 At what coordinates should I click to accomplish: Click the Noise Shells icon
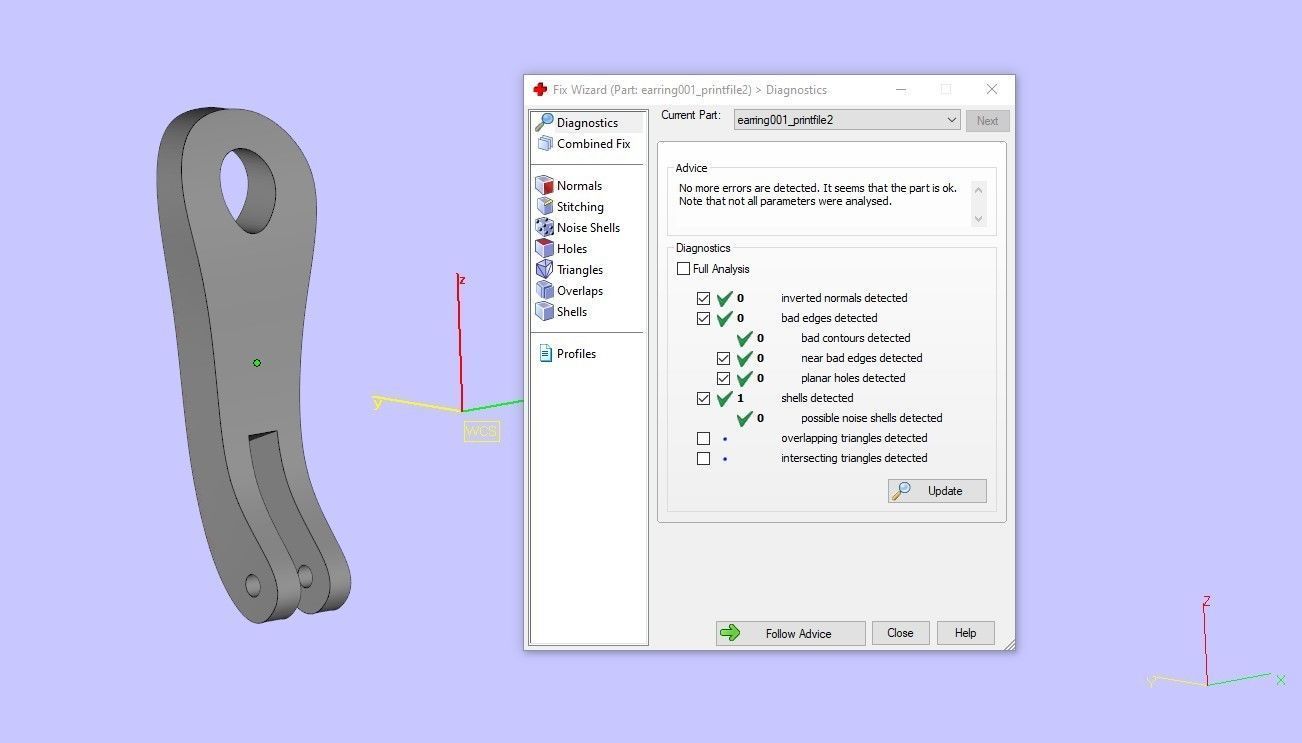(x=544, y=227)
